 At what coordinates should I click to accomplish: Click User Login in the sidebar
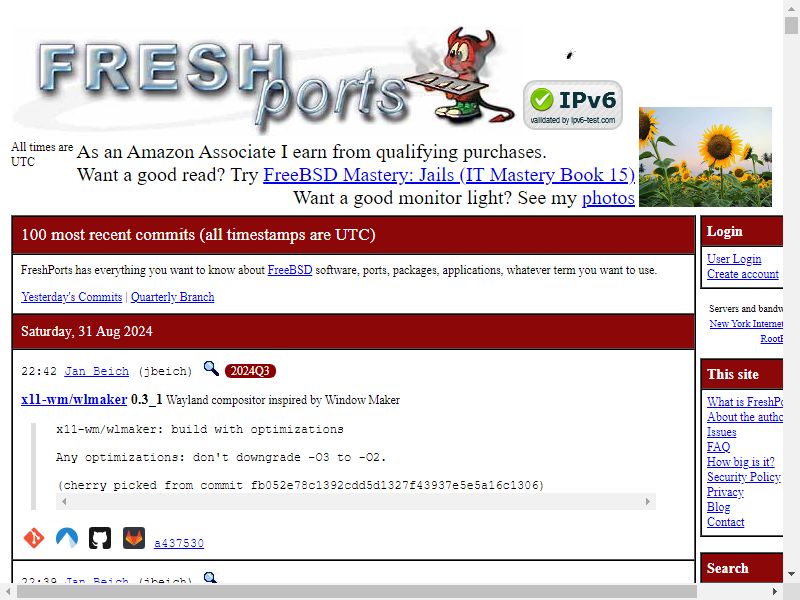coord(734,259)
